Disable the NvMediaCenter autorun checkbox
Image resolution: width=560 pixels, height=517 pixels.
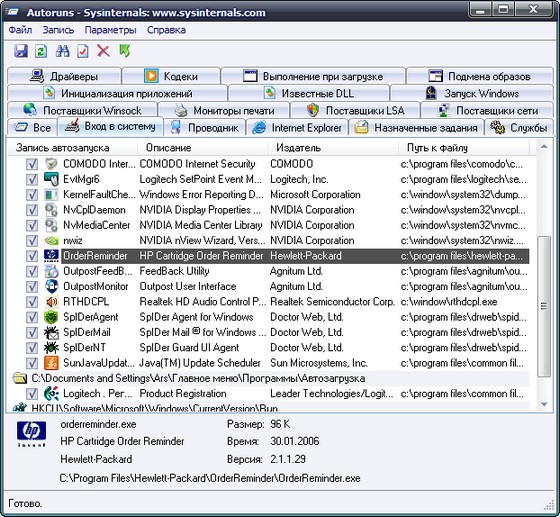[32, 226]
